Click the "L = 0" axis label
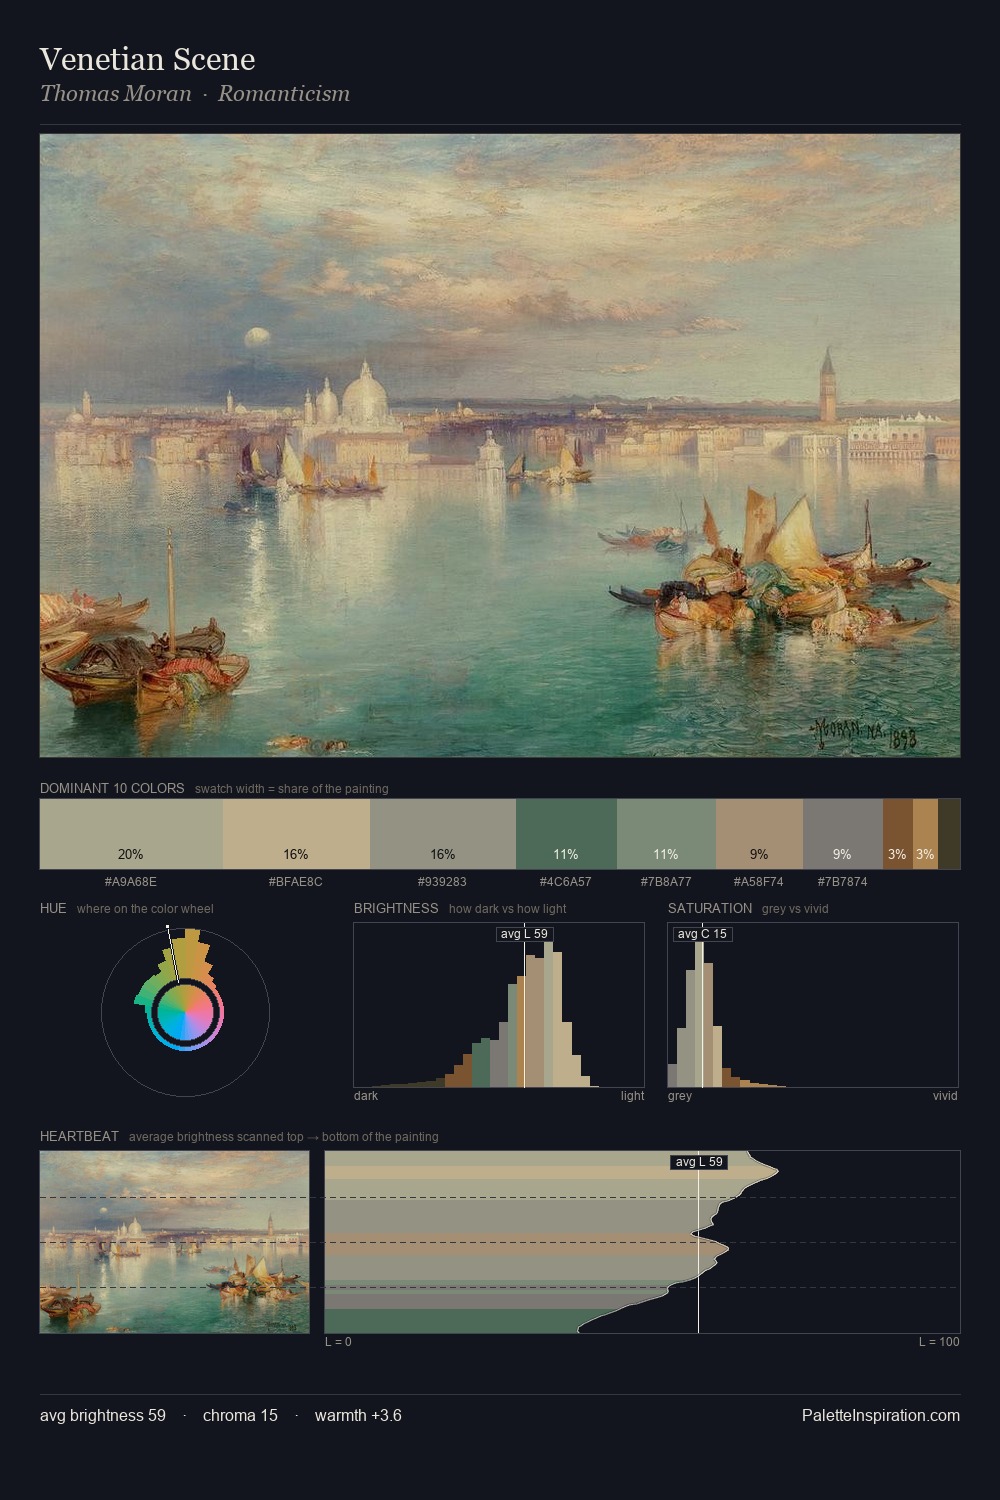1000x1500 pixels. click(x=338, y=1342)
